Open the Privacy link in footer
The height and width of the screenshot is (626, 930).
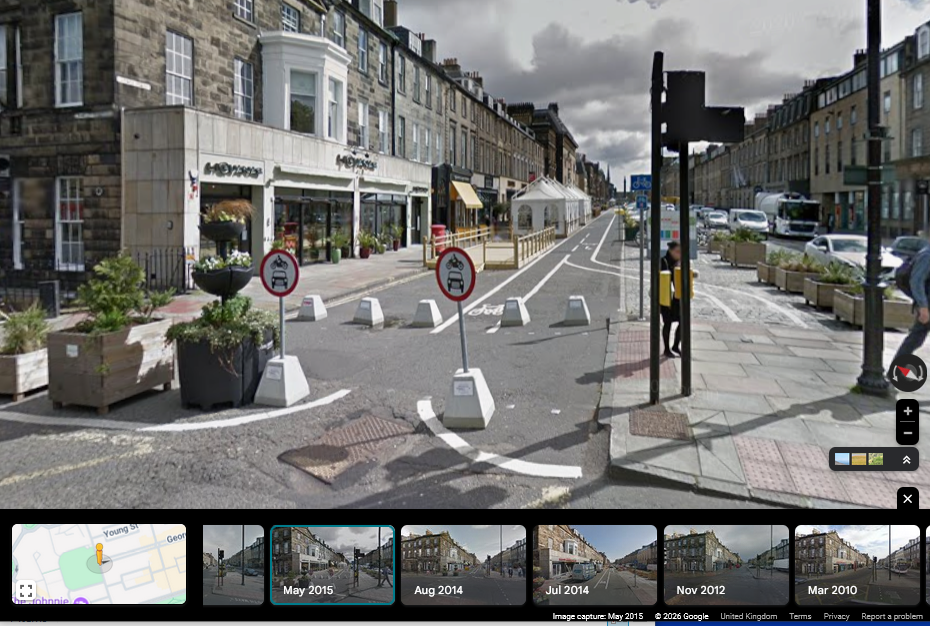[836, 616]
